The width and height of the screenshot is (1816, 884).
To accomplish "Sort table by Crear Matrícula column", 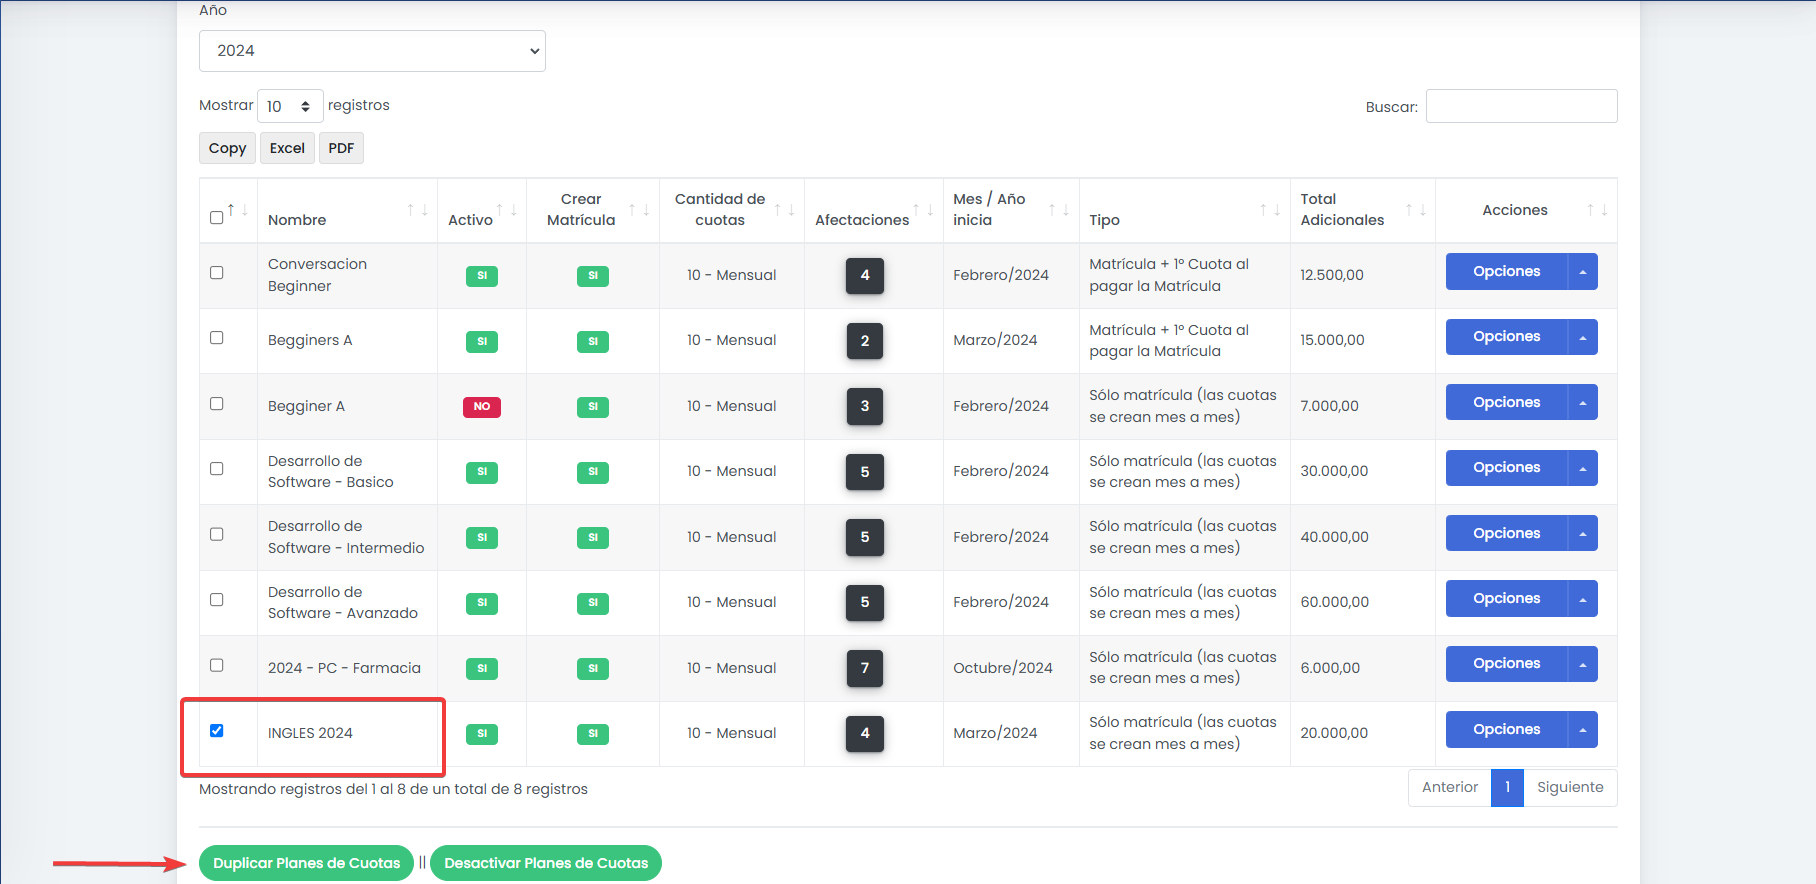I will pos(593,210).
